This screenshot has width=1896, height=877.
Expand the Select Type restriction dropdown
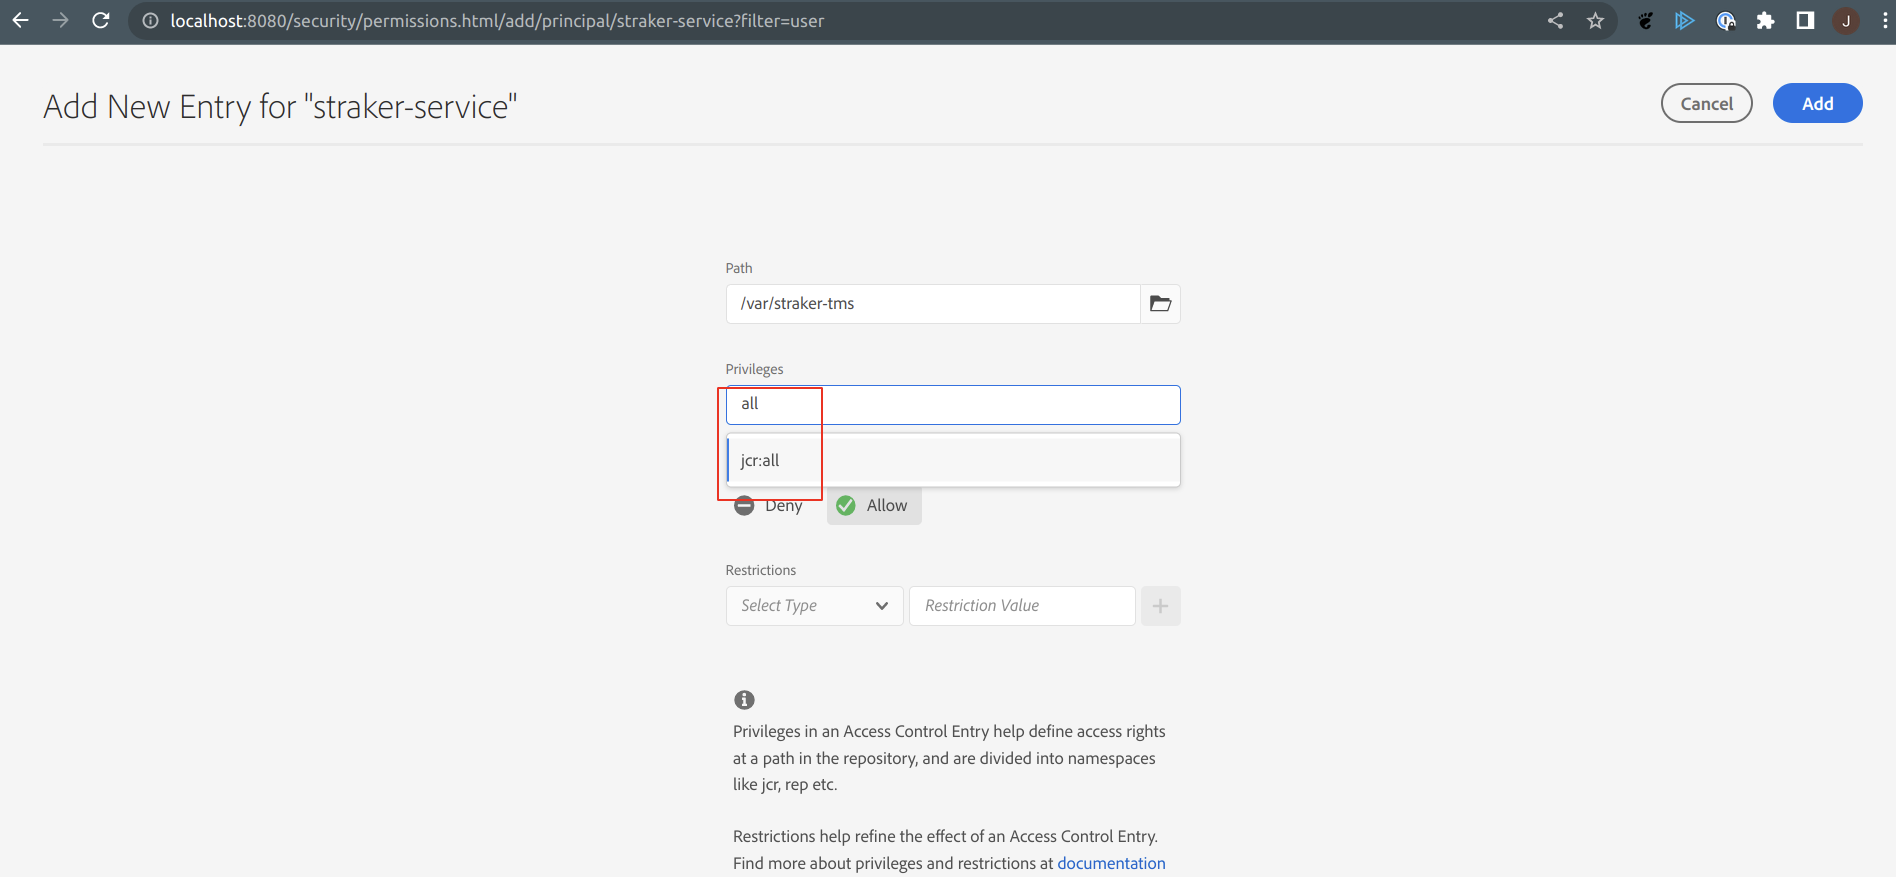[814, 606]
